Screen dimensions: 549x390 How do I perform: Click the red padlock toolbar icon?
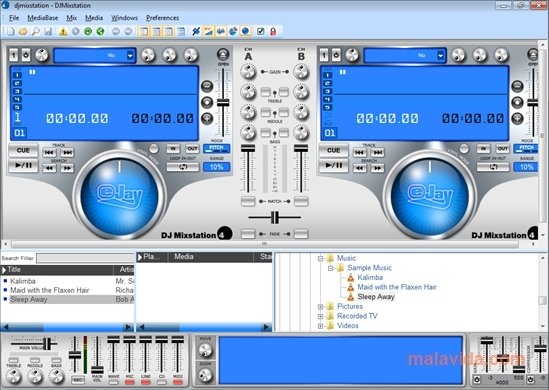click(273, 32)
